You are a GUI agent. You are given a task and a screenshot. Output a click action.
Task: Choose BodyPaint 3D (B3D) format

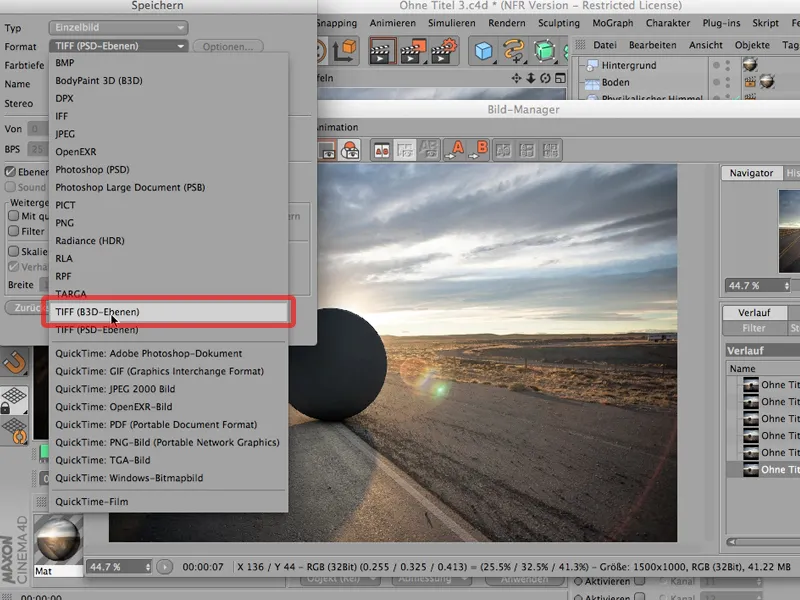(168, 81)
